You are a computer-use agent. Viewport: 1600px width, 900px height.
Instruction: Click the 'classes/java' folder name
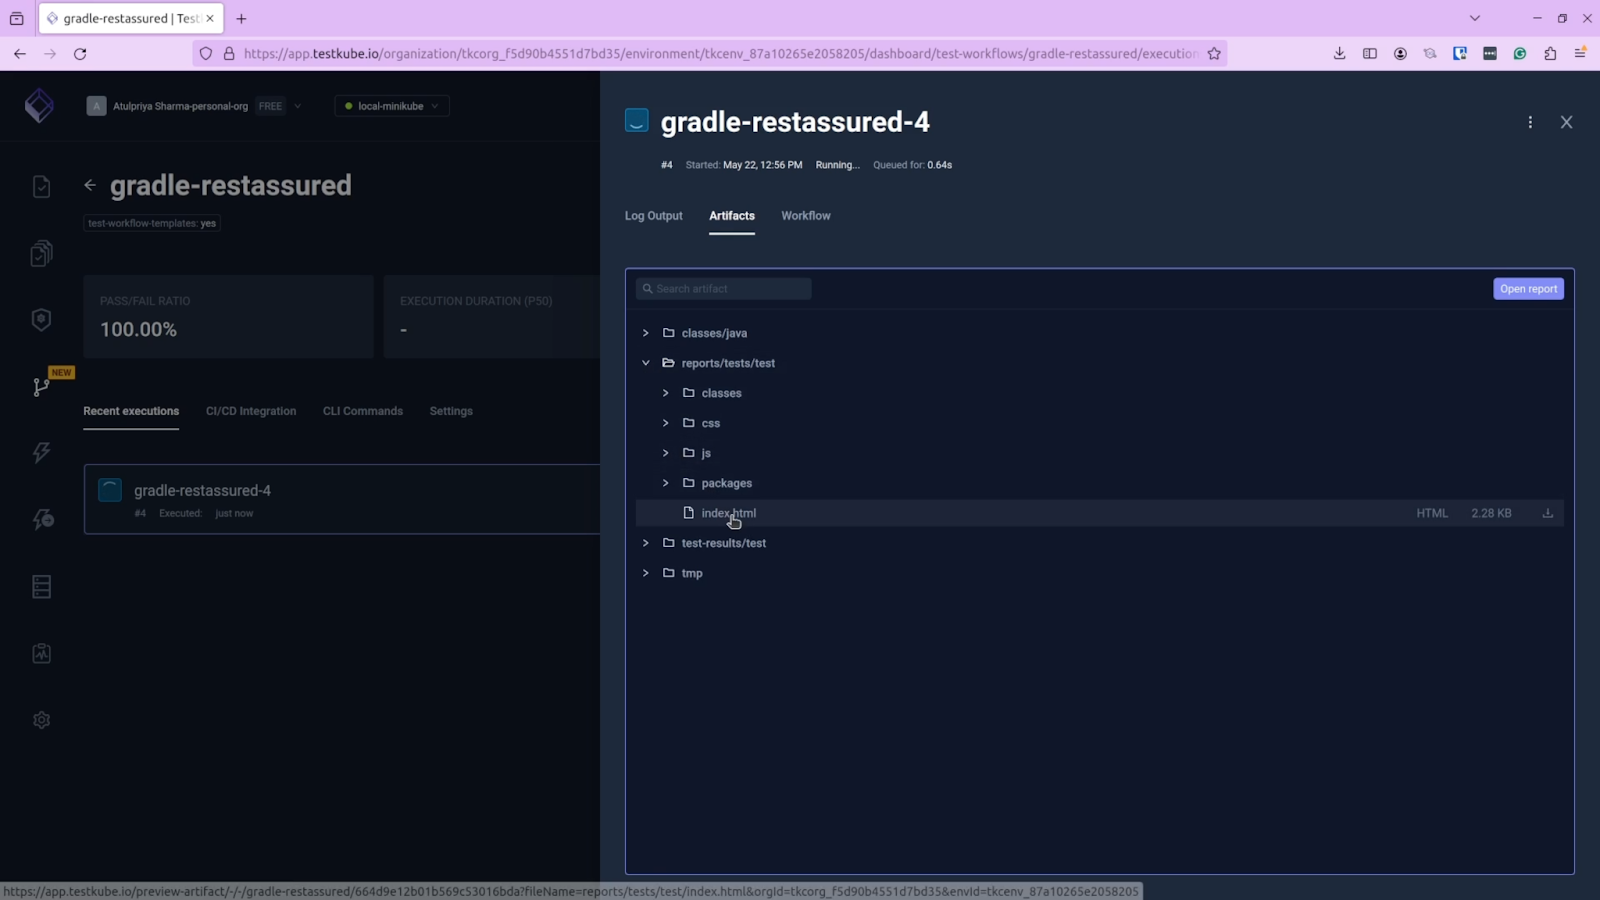tap(714, 333)
